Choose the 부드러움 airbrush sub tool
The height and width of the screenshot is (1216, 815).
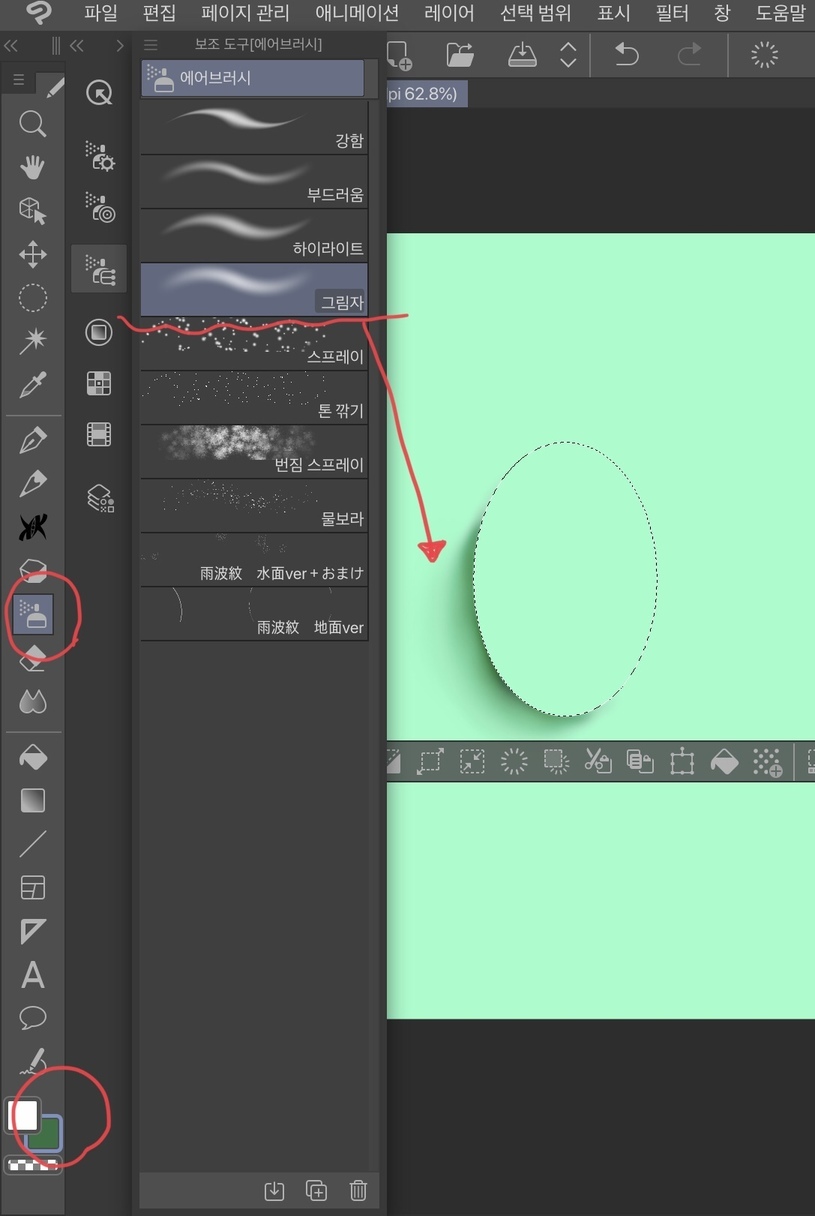254,181
